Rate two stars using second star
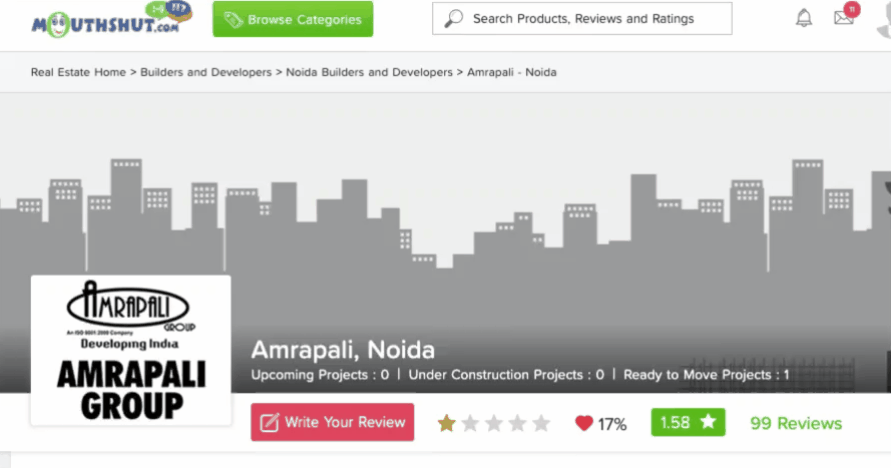The image size is (891, 468). (x=471, y=423)
